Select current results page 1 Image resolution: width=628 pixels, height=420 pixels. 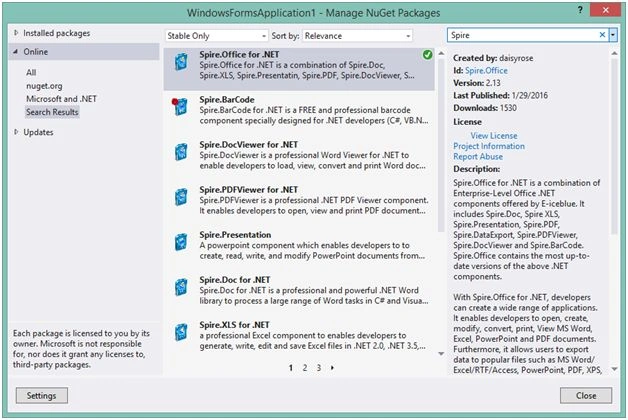coord(291,368)
